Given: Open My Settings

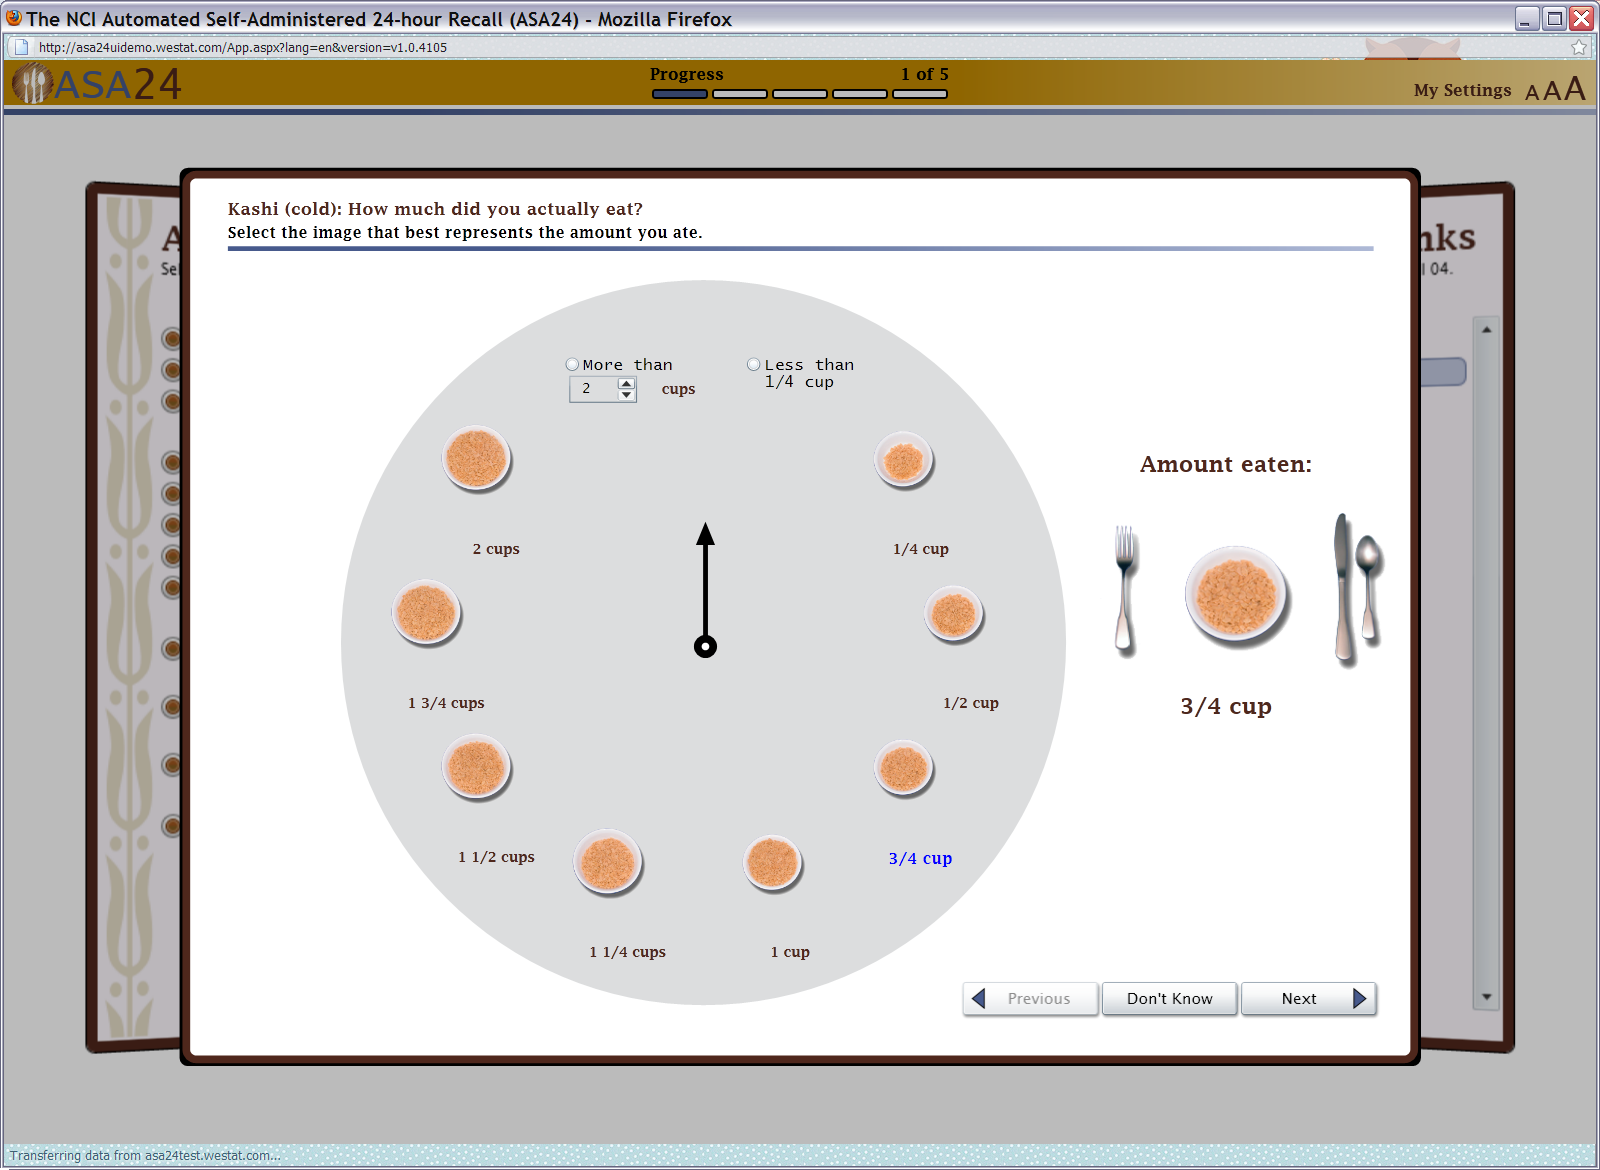Looking at the screenshot, I should point(1462,90).
